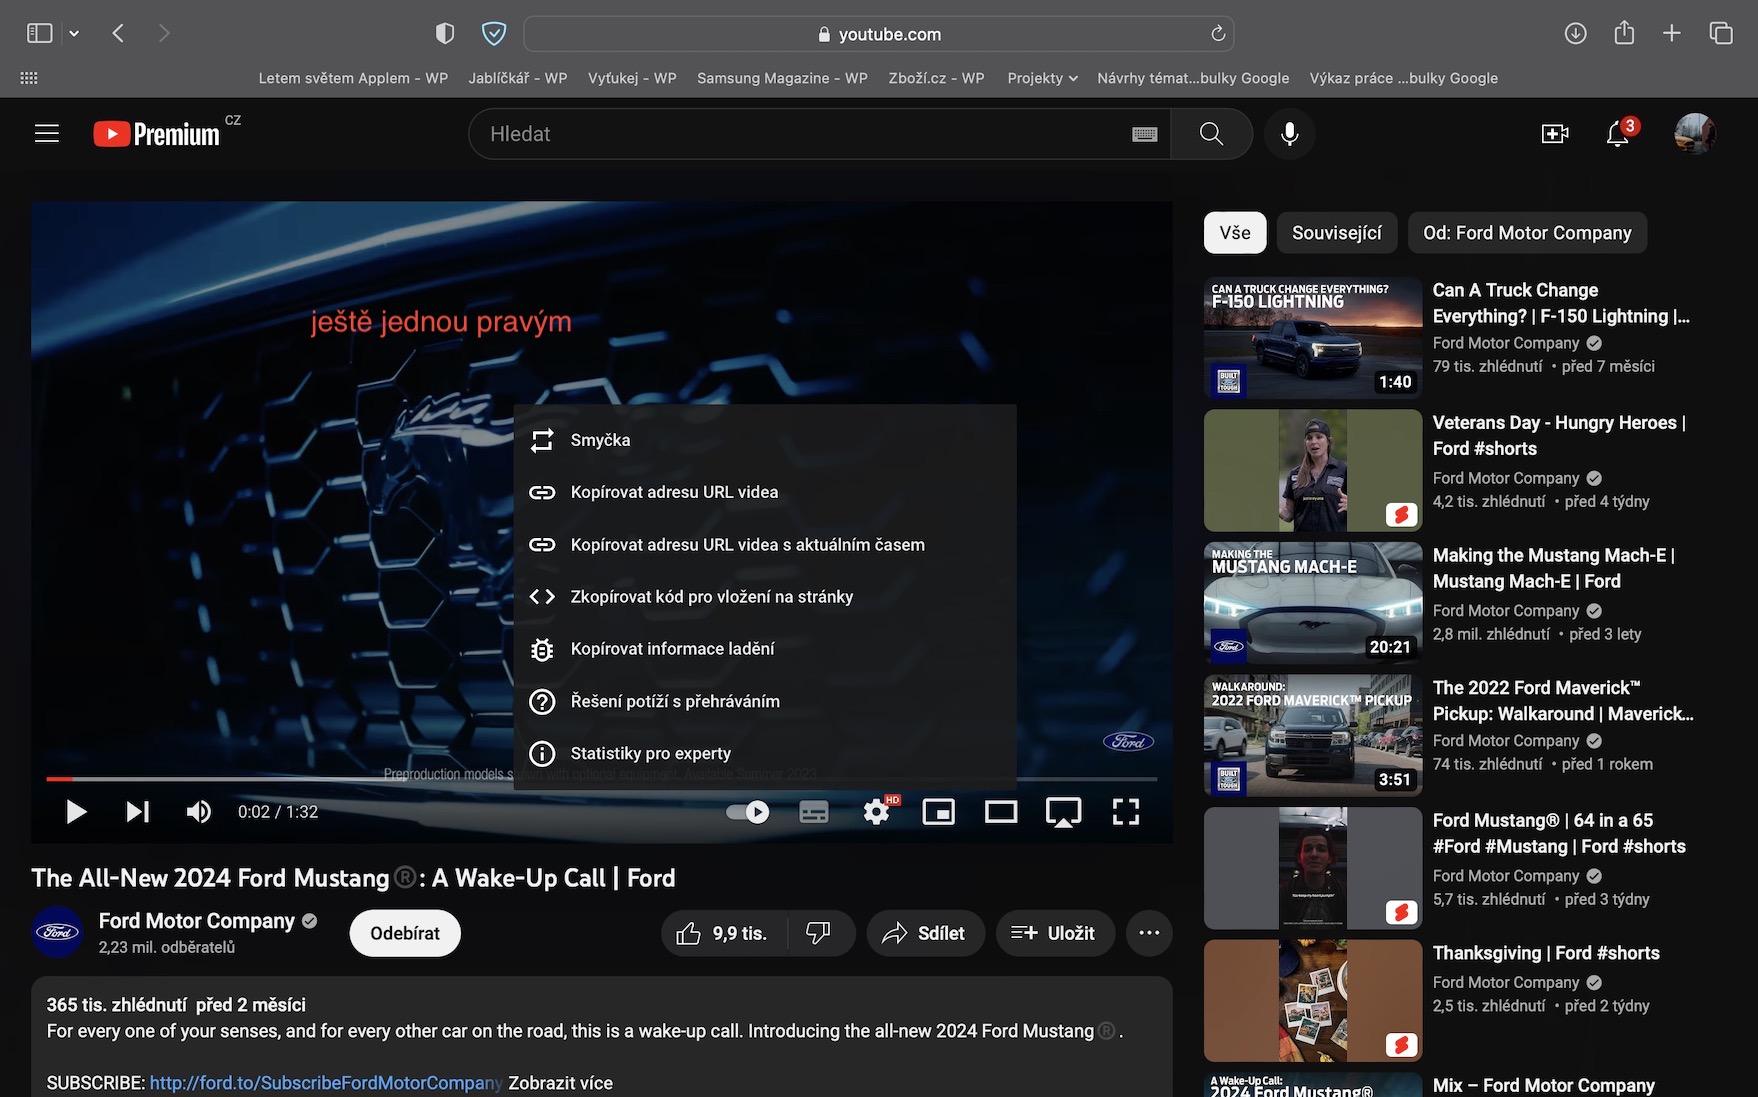Screen dimensions: 1758x1097
Task: Open the 2022 Ford Maverick Pickup thumbnail
Action: pyautogui.click(x=1313, y=736)
